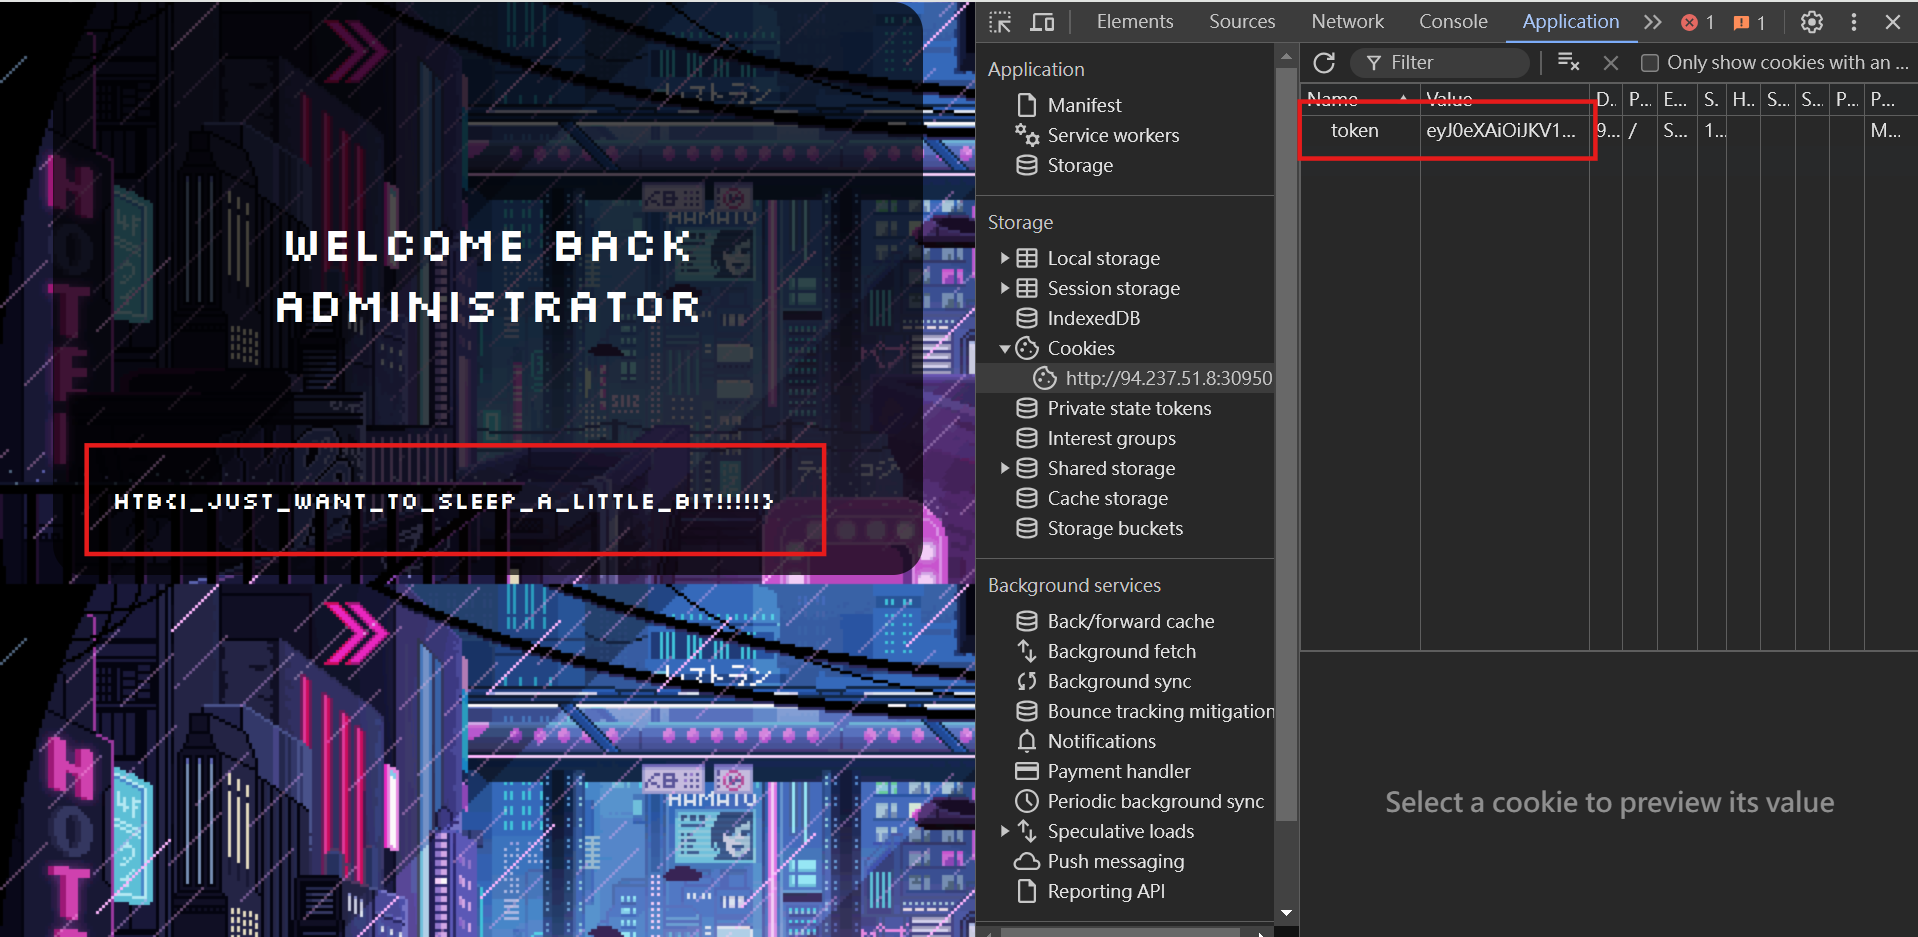Toggle the device toolbar icon
1918x937 pixels.
pyautogui.click(x=1042, y=22)
